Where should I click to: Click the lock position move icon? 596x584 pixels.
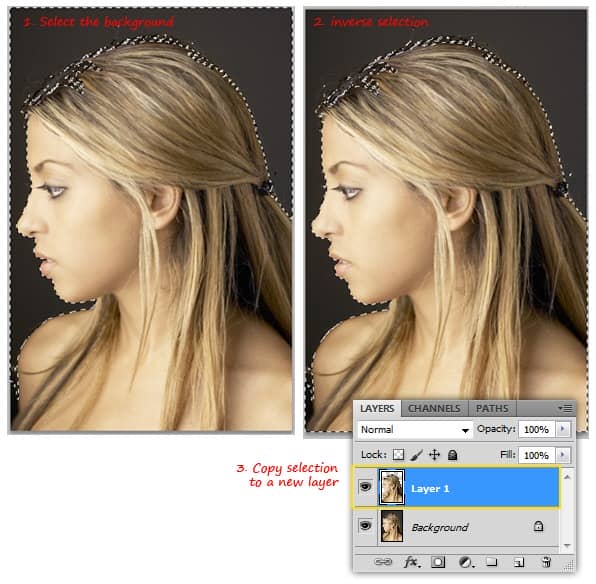(x=434, y=455)
